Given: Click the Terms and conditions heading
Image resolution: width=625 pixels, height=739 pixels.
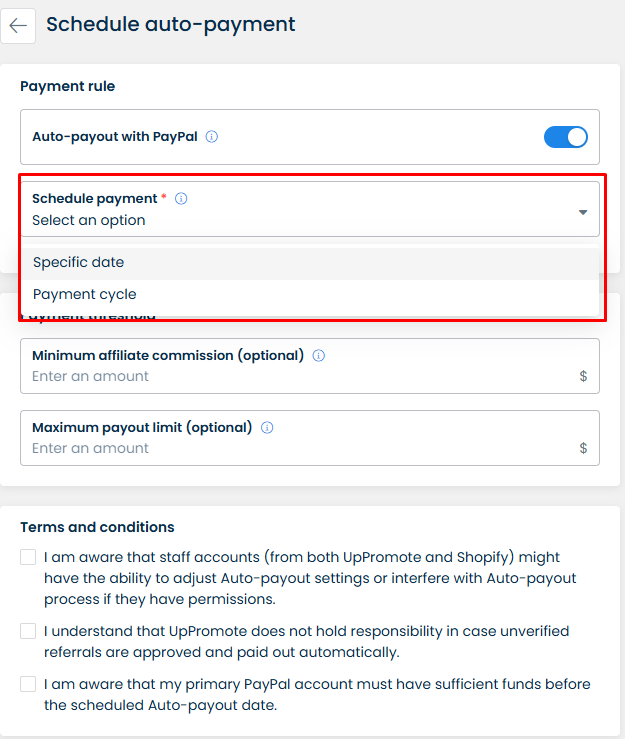Looking at the screenshot, I should [x=97, y=527].
